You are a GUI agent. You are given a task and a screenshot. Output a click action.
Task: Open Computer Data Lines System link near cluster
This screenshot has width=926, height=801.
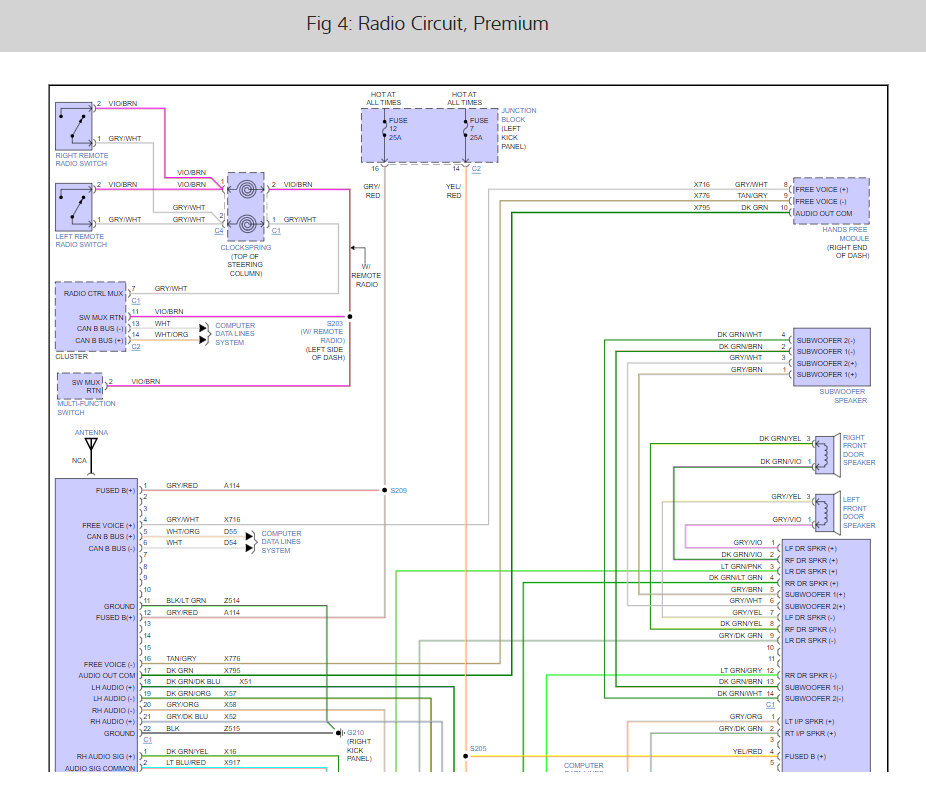[x=235, y=334]
